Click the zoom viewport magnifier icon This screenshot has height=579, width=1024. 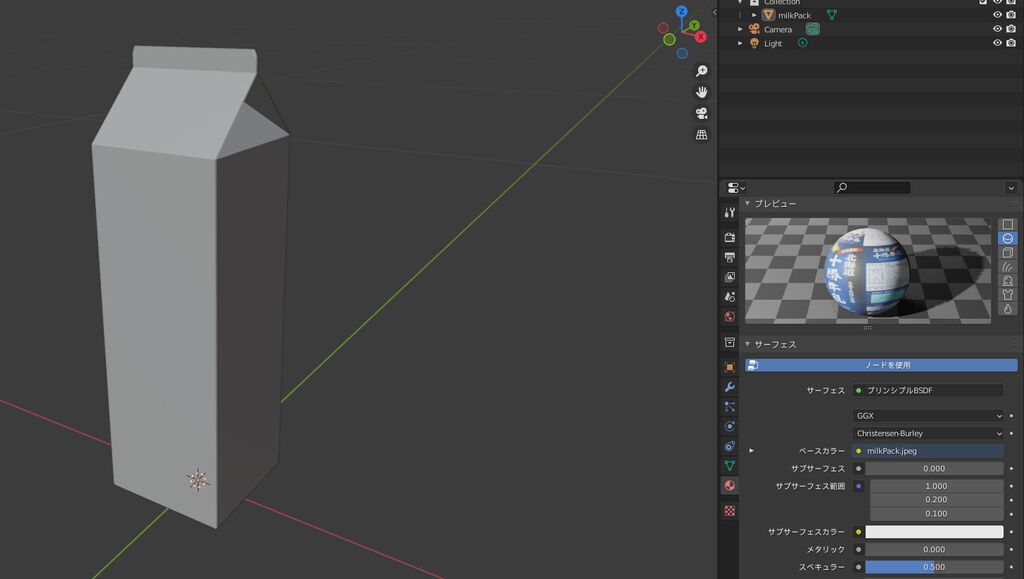[x=702, y=71]
